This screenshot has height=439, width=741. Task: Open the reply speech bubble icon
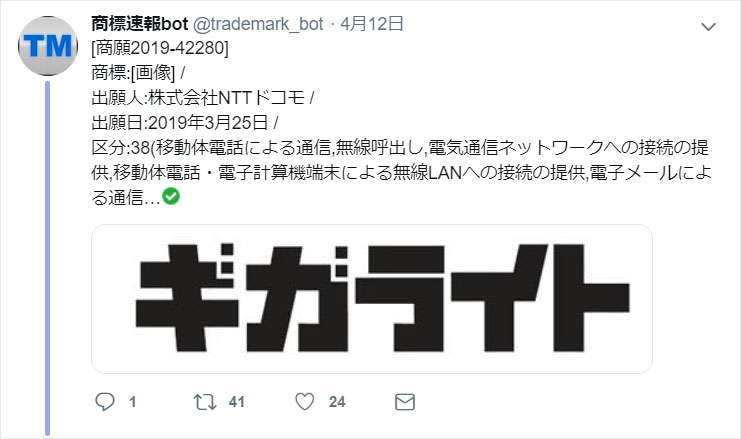coord(105,402)
